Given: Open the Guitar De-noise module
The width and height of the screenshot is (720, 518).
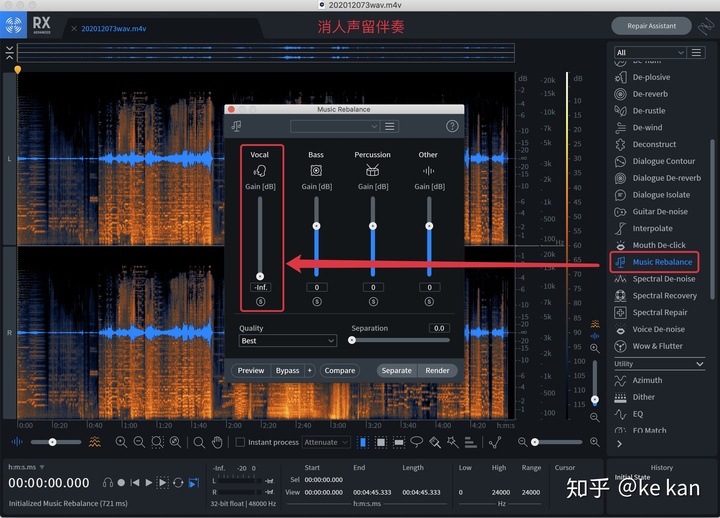Looking at the screenshot, I should click(651, 212).
